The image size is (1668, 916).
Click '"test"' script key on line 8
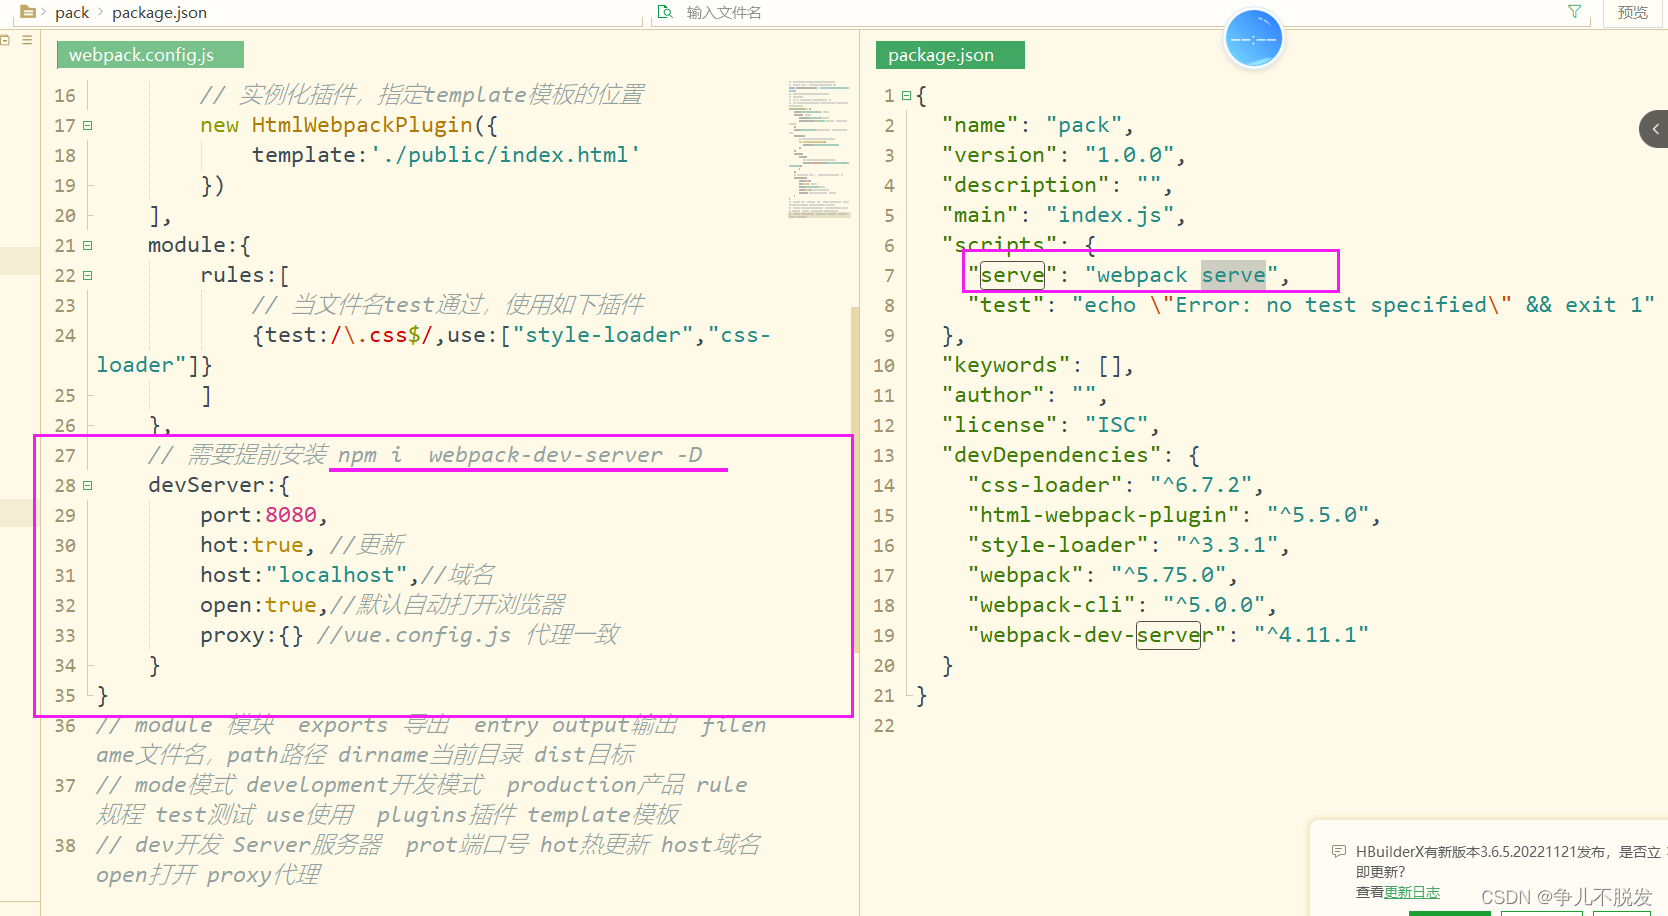1006,305
